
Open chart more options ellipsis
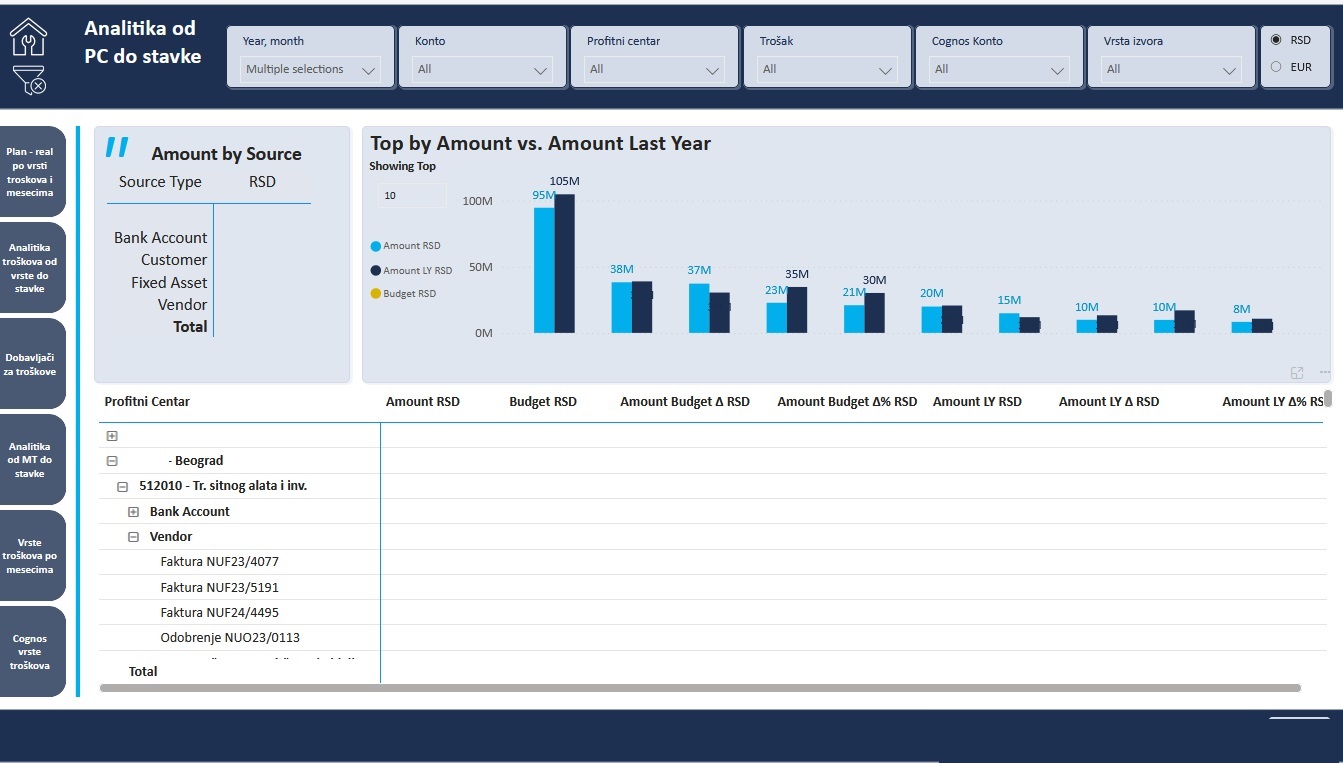pyautogui.click(x=1325, y=373)
